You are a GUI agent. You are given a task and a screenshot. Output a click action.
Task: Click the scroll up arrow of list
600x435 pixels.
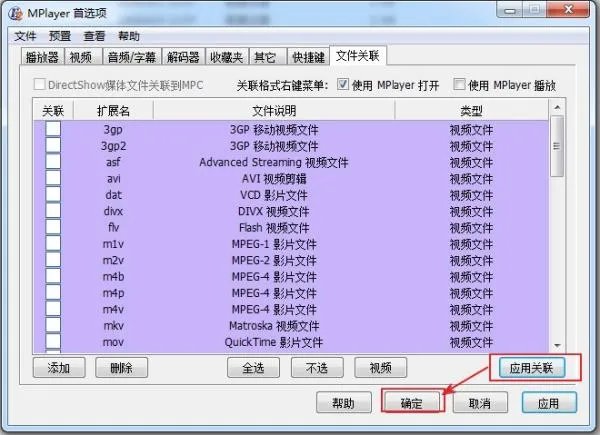557,108
